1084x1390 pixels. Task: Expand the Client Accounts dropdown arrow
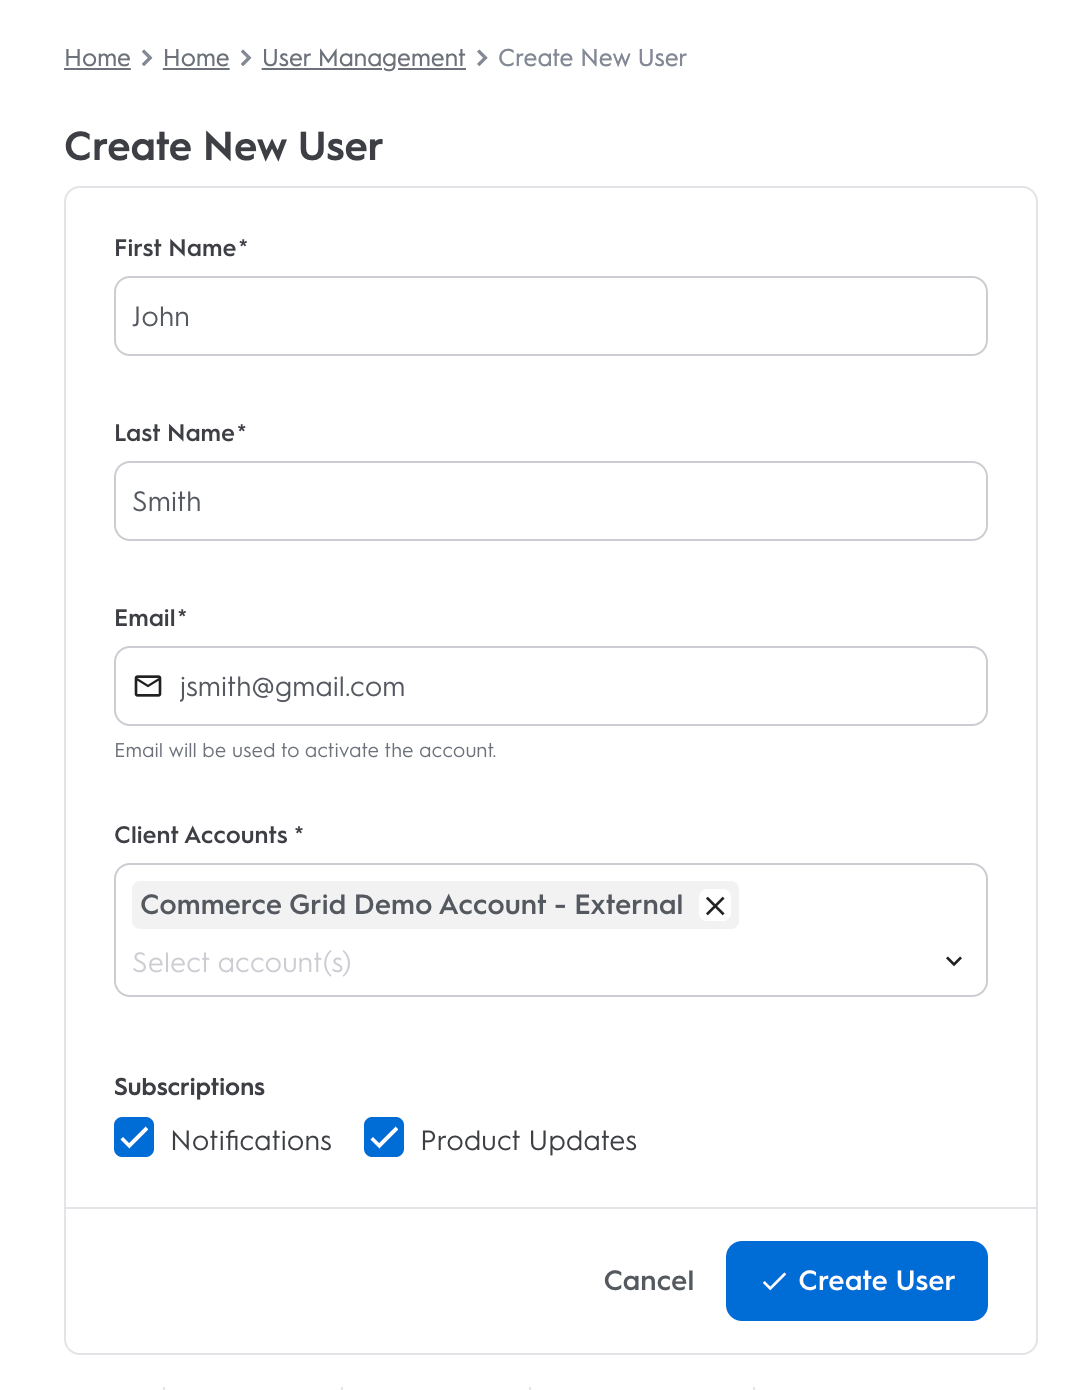[954, 961]
